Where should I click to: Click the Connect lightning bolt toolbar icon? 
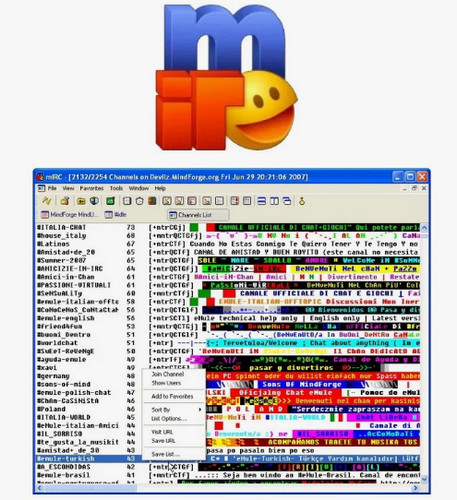click(x=47, y=201)
